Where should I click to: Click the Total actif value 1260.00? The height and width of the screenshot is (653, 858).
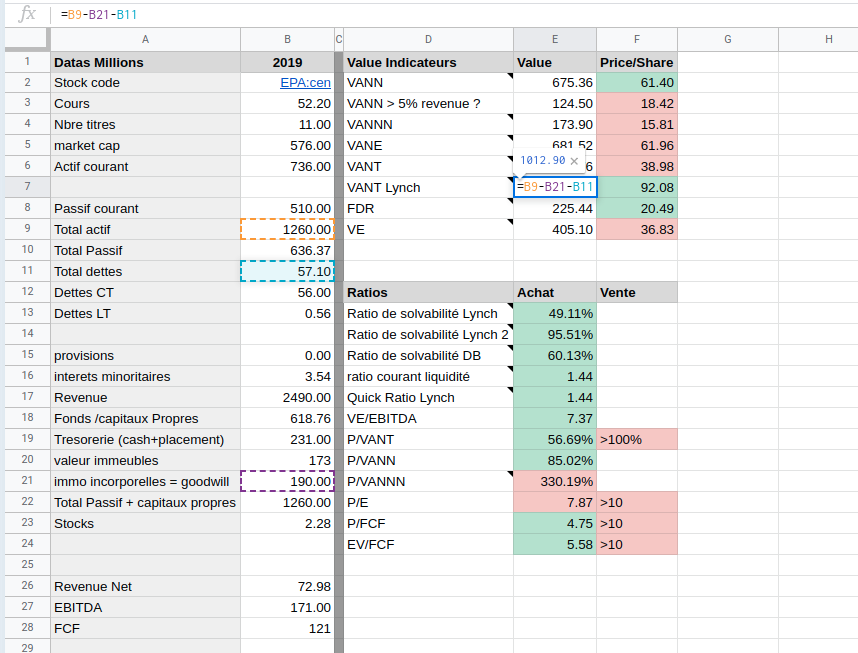(288, 229)
